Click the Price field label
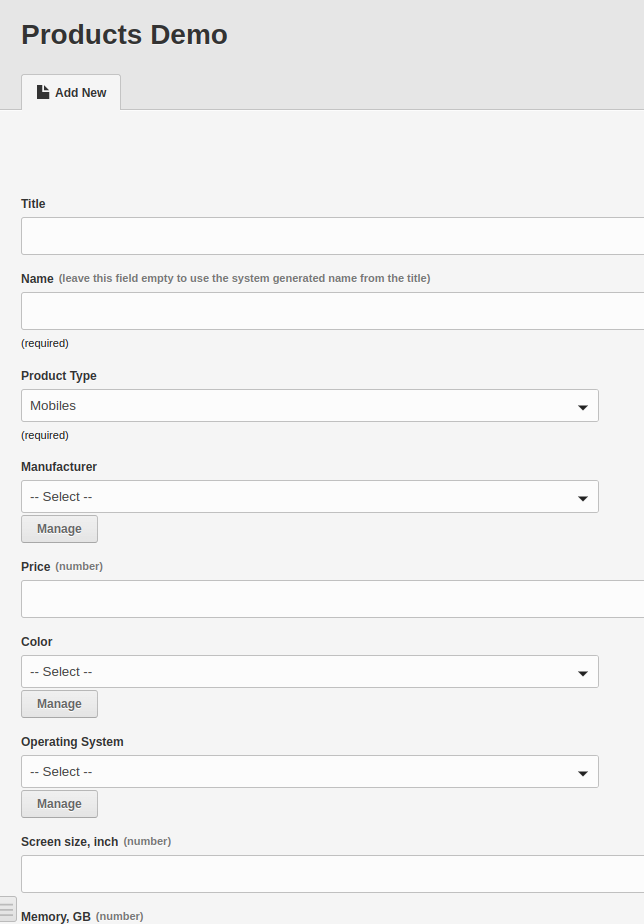 [x=35, y=566]
